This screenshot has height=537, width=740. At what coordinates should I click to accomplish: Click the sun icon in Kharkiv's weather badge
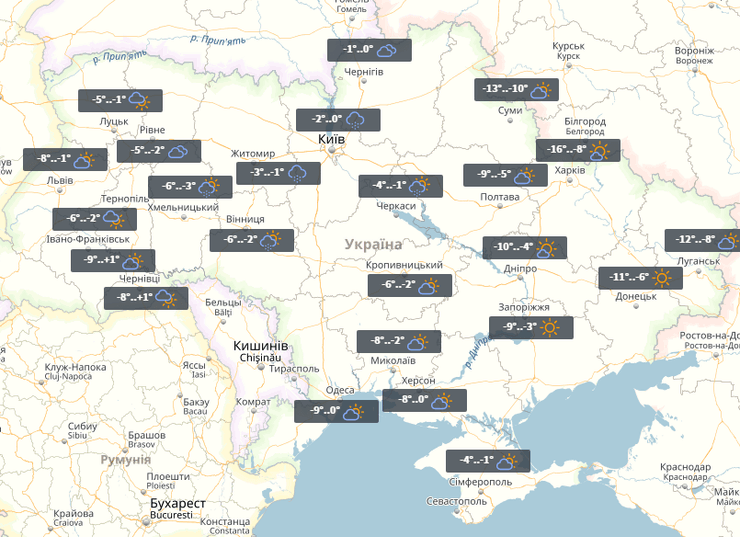click(599, 151)
